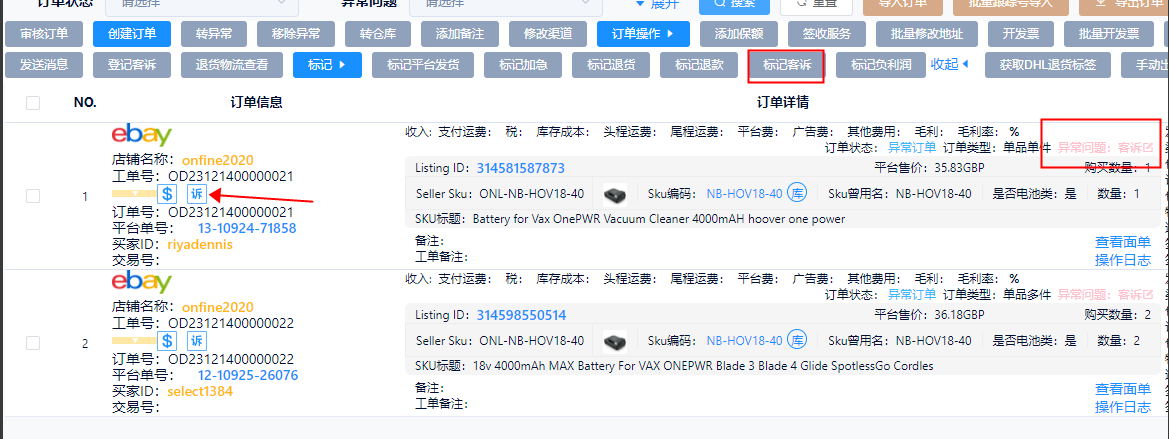
Task: Expand the 标记 dropdown button
Action: [x=327, y=66]
